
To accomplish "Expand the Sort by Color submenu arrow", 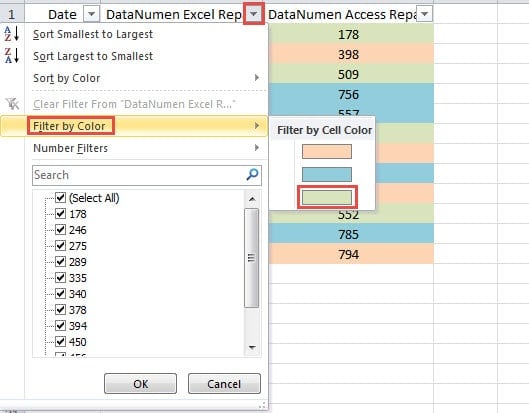I will click(257, 78).
